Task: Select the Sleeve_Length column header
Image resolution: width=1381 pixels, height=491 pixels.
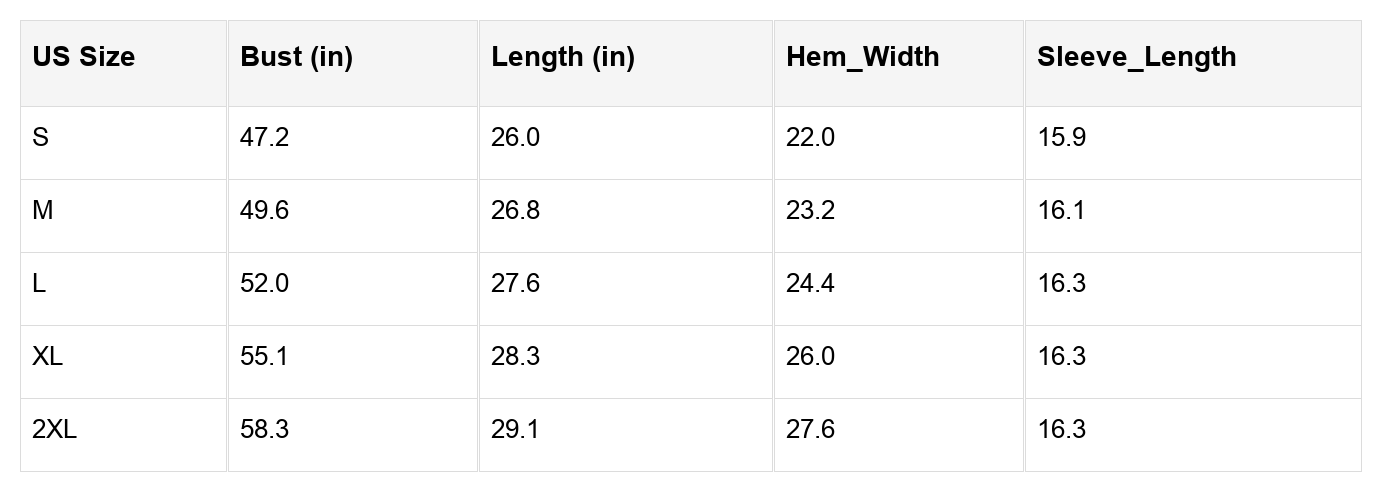Action: 1136,57
